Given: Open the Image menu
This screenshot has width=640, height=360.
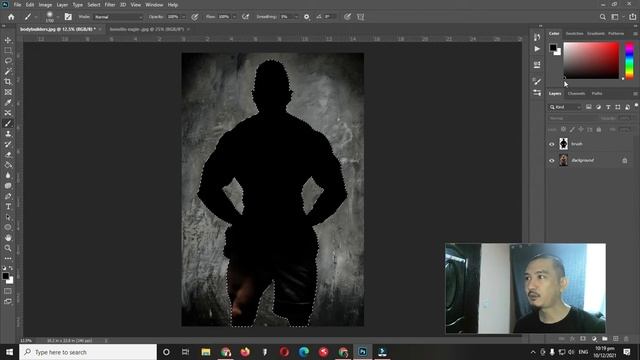Looking at the screenshot, I should [45, 5].
